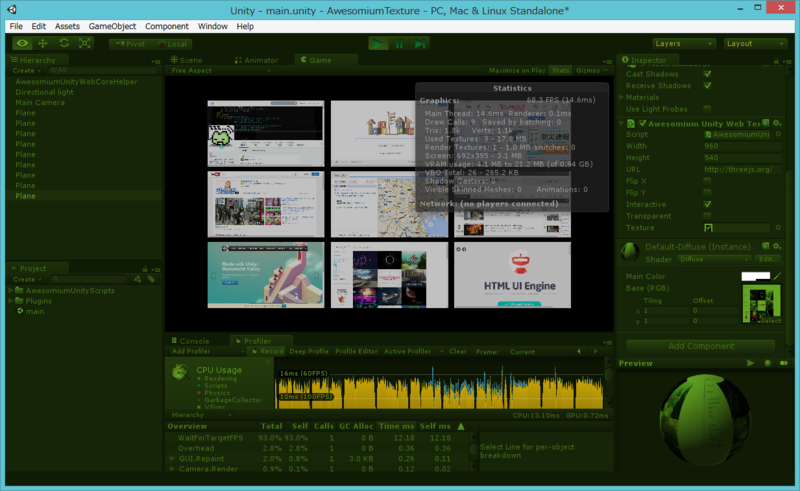Click the URL field
The width and height of the screenshot is (800, 491).
pos(742,169)
